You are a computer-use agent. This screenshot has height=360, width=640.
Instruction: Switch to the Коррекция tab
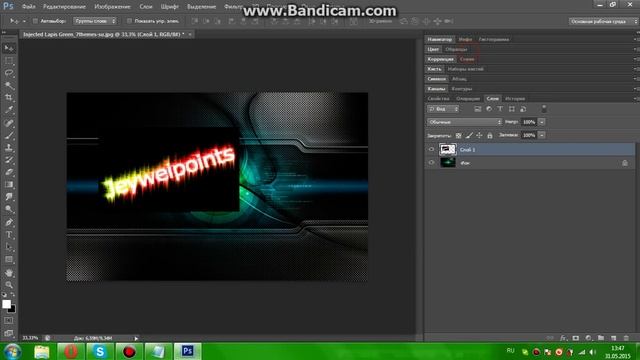(x=440, y=59)
